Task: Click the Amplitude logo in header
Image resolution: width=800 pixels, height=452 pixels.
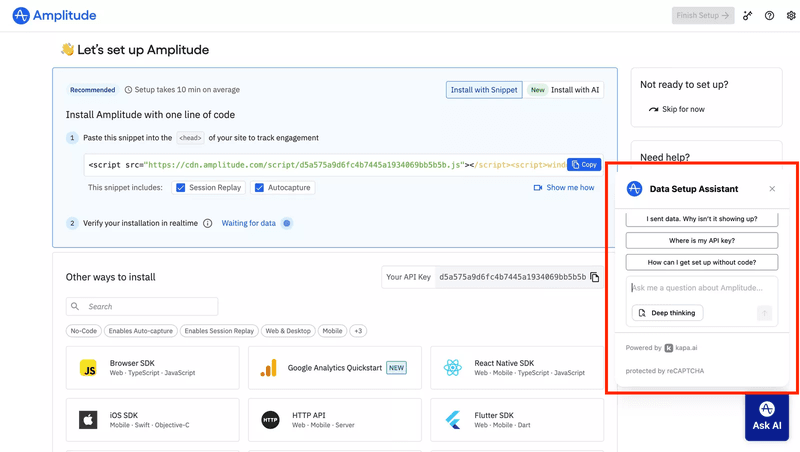Action: (x=54, y=16)
